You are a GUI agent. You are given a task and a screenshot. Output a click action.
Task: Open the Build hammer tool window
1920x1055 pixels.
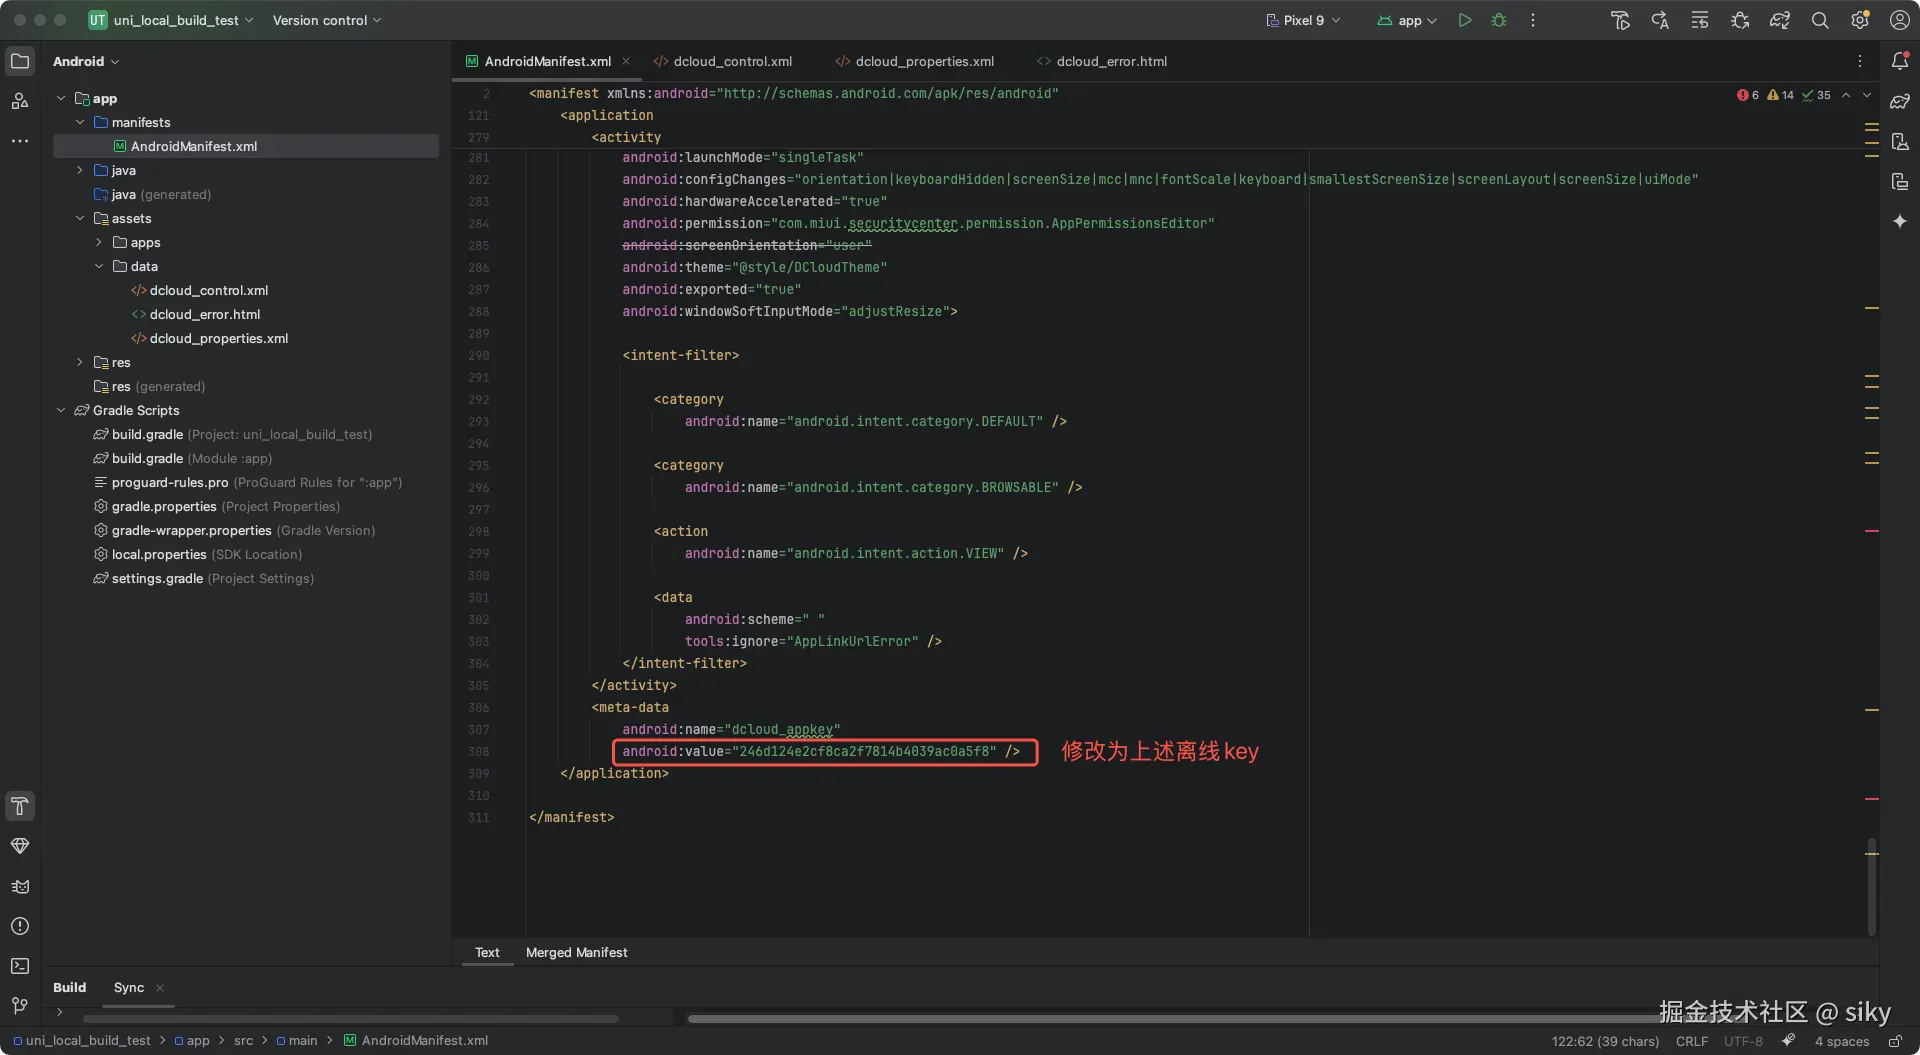[x=20, y=806]
